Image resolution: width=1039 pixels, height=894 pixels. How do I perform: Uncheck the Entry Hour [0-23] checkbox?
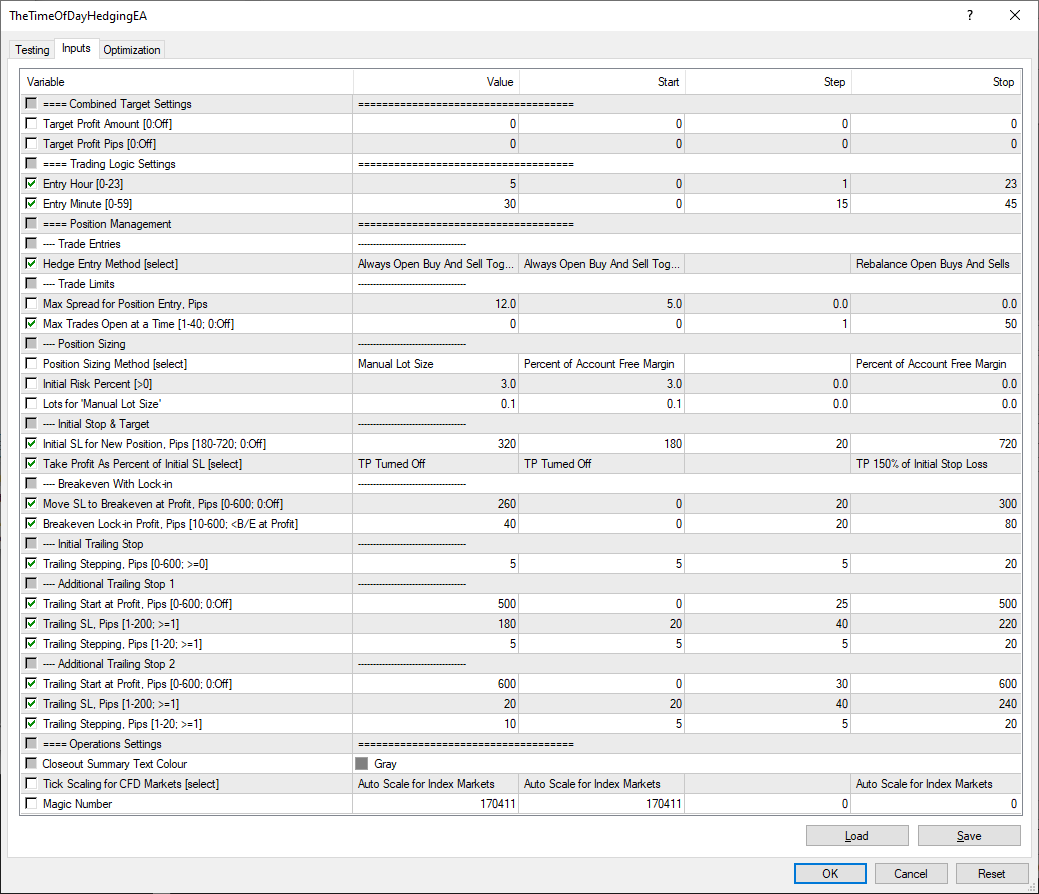pyautogui.click(x=32, y=184)
